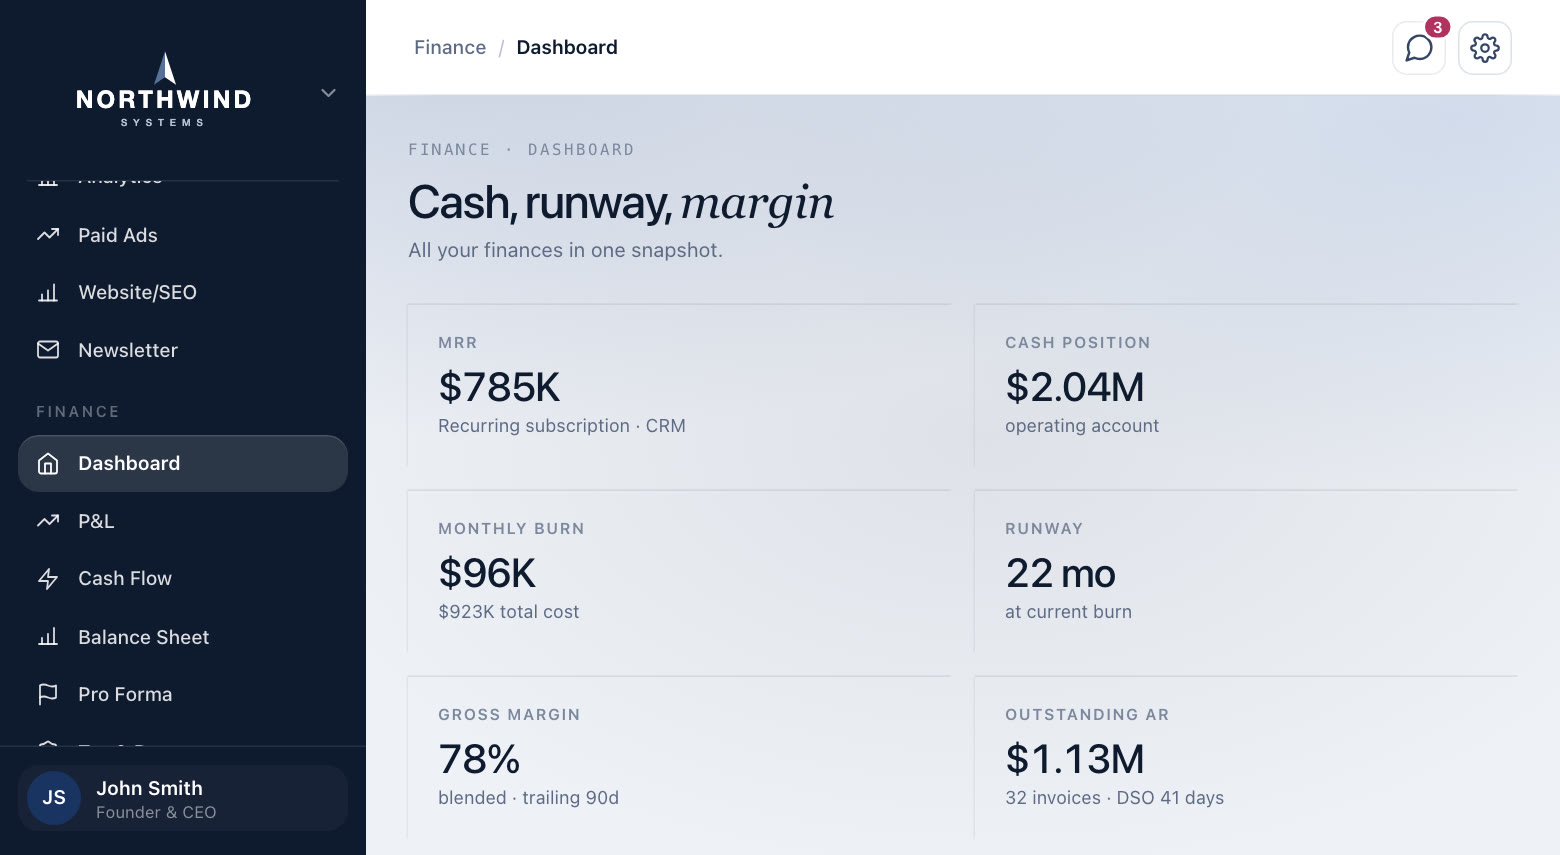
Task: Click the Pro Forma flag icon
Action: pos(48,694)
